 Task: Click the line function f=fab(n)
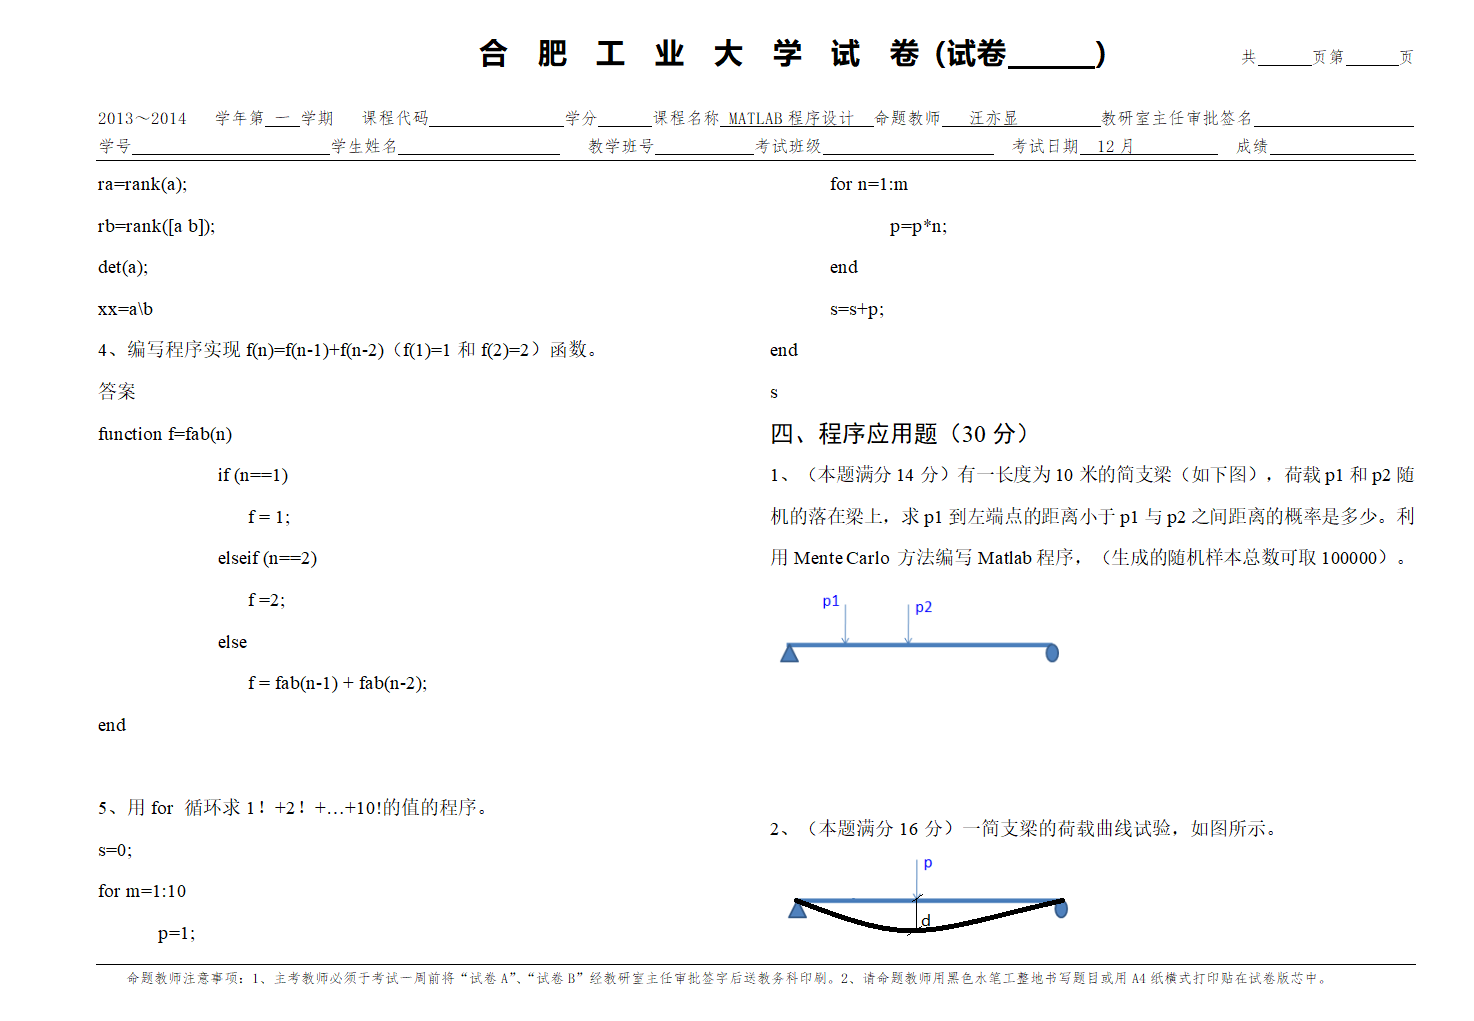pyautogui.click(x=165, y=434)
